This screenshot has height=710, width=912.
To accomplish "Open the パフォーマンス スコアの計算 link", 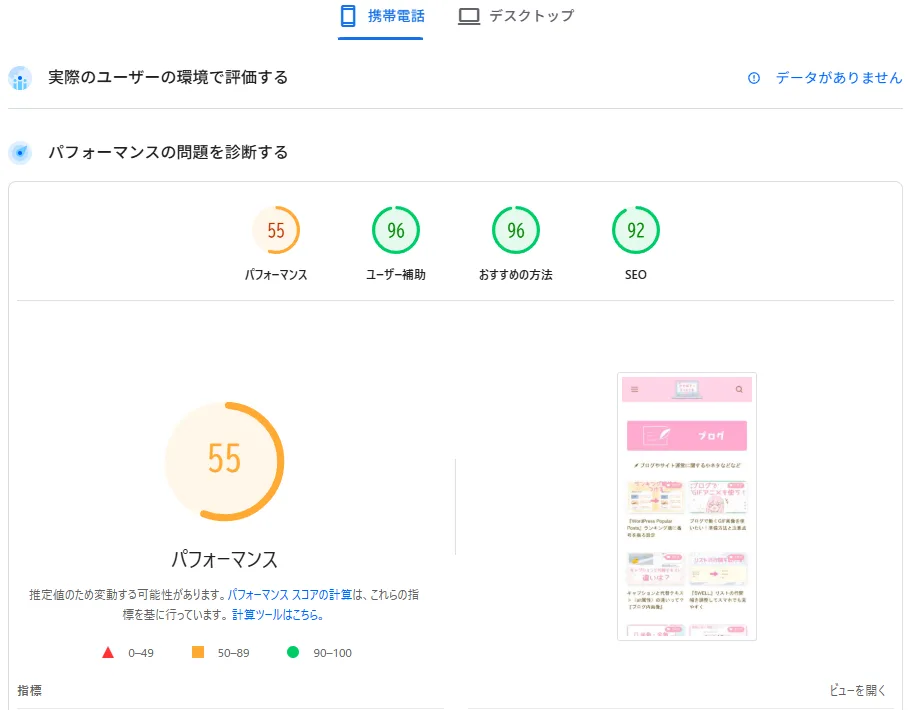I will 290,594.
